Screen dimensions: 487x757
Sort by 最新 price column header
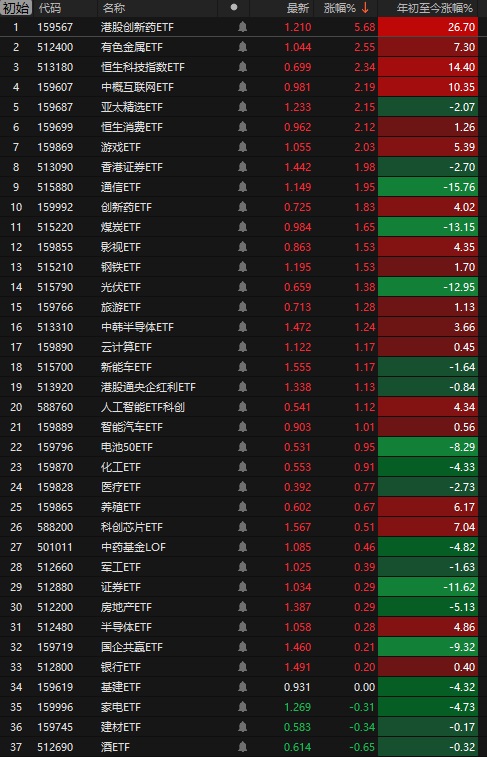coord(297,8)
